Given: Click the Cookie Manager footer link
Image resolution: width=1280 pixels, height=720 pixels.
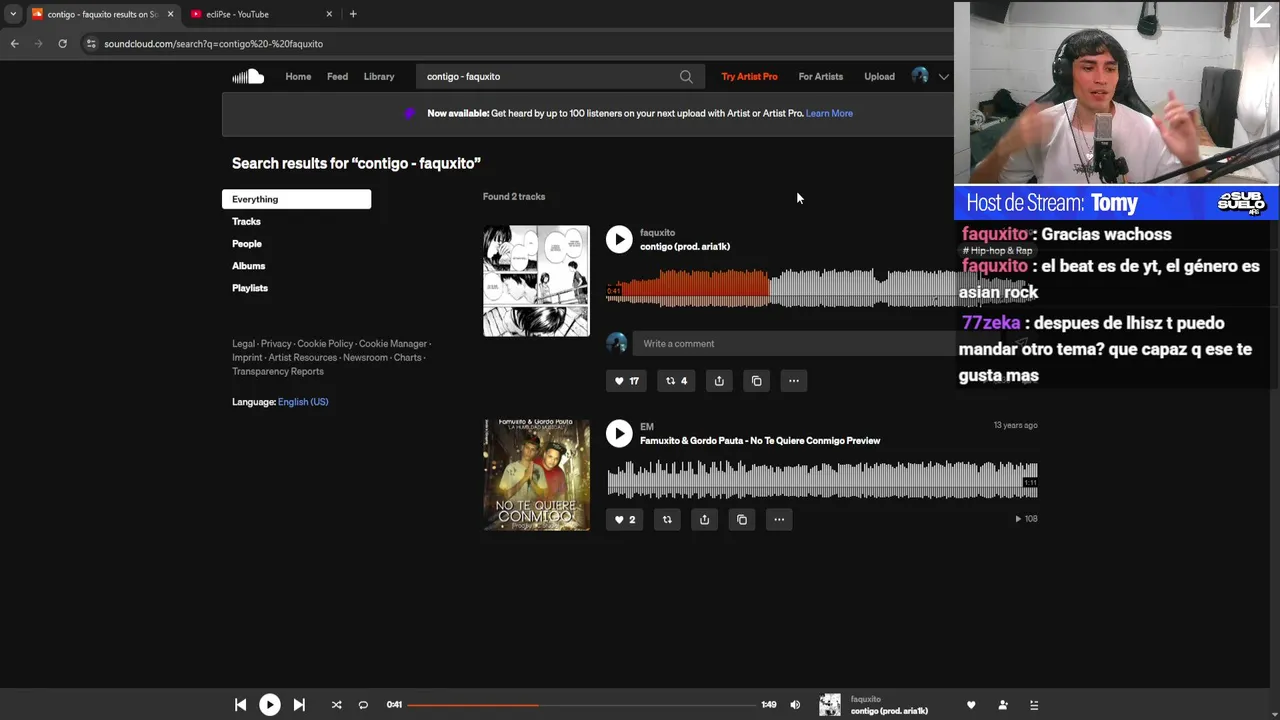Looking at the screenshot, I should 393,343.
